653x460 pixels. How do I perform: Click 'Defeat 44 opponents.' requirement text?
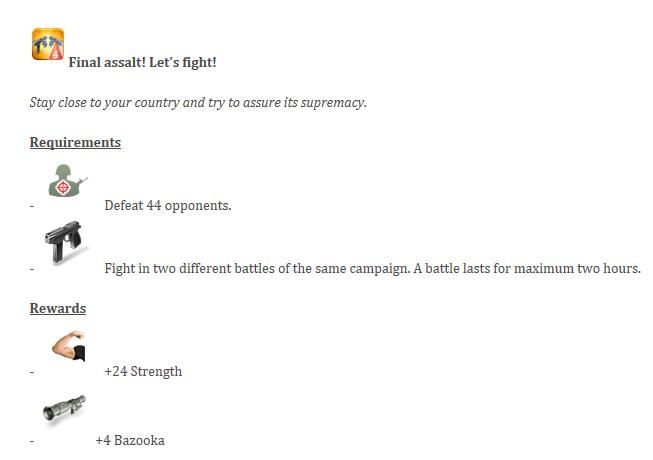168,205
